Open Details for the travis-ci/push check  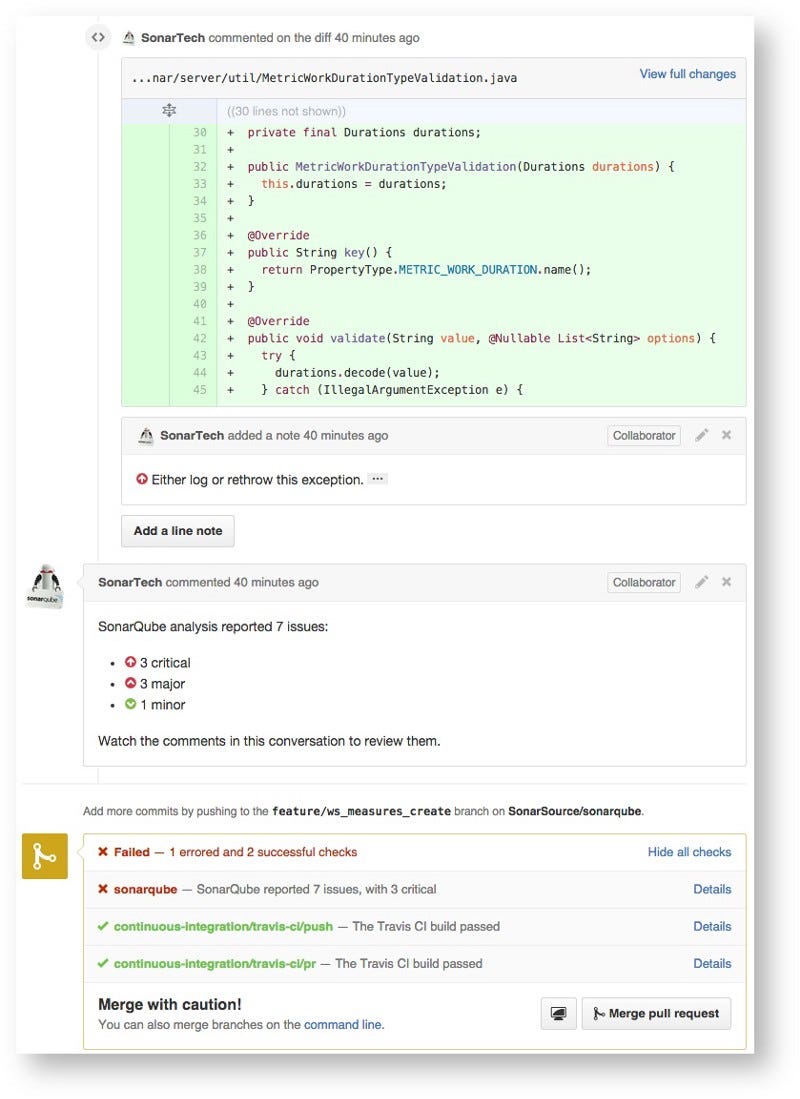[712, 926]
